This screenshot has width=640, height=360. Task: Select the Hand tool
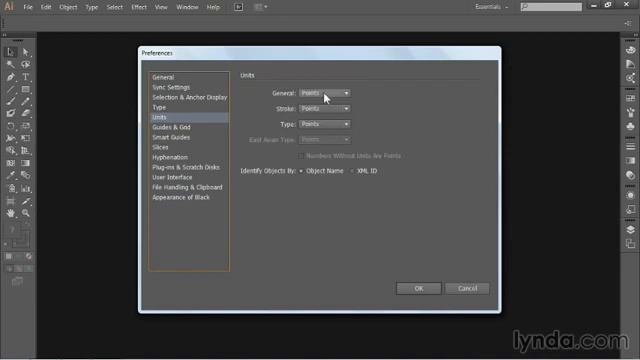click(11, 213)
